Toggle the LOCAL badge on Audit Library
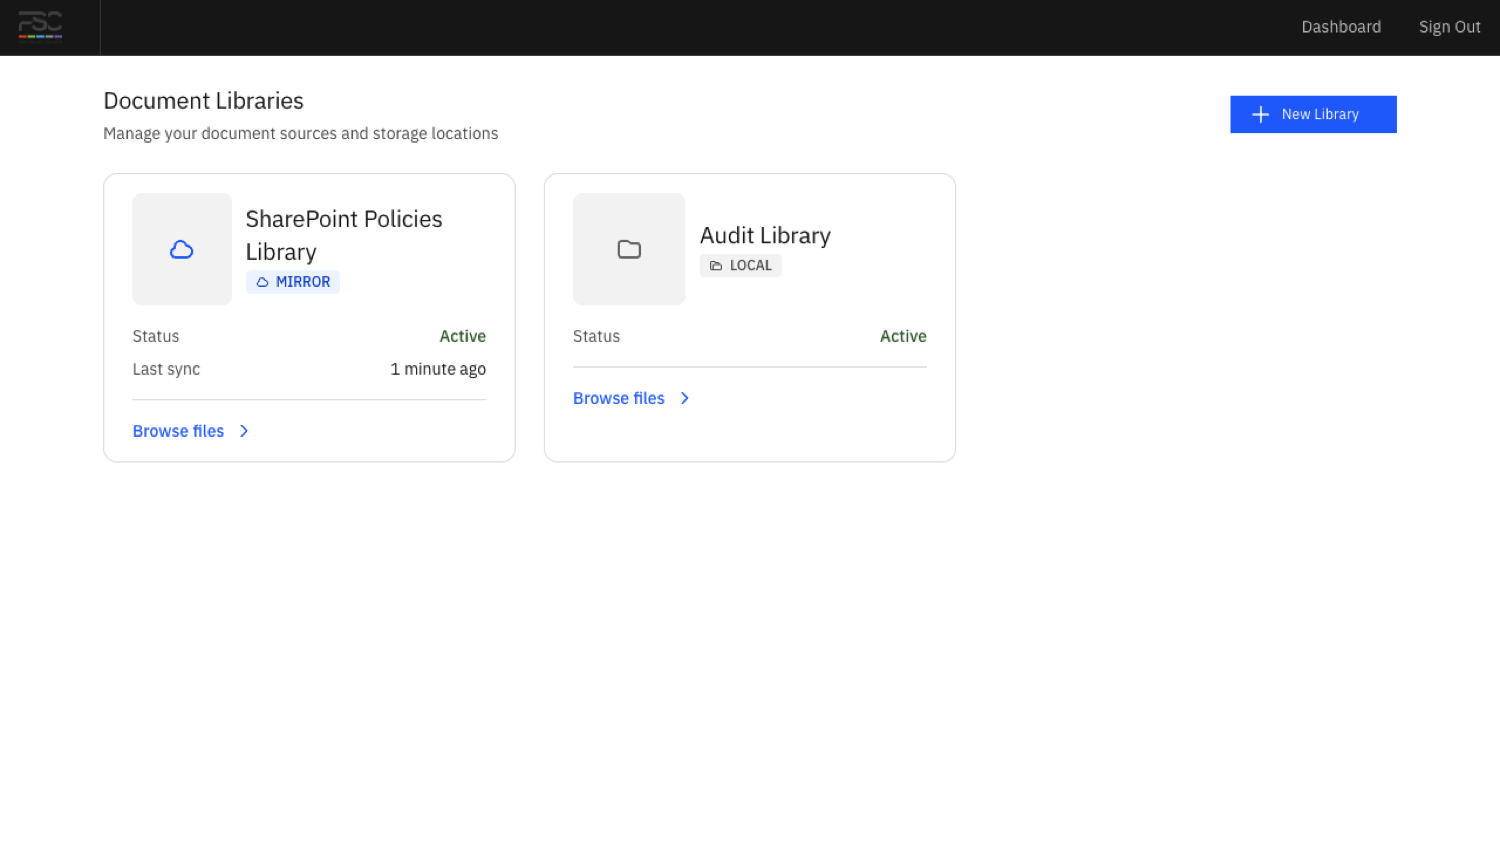This screenshot has height=843, width=1500. tap(740, 265)
